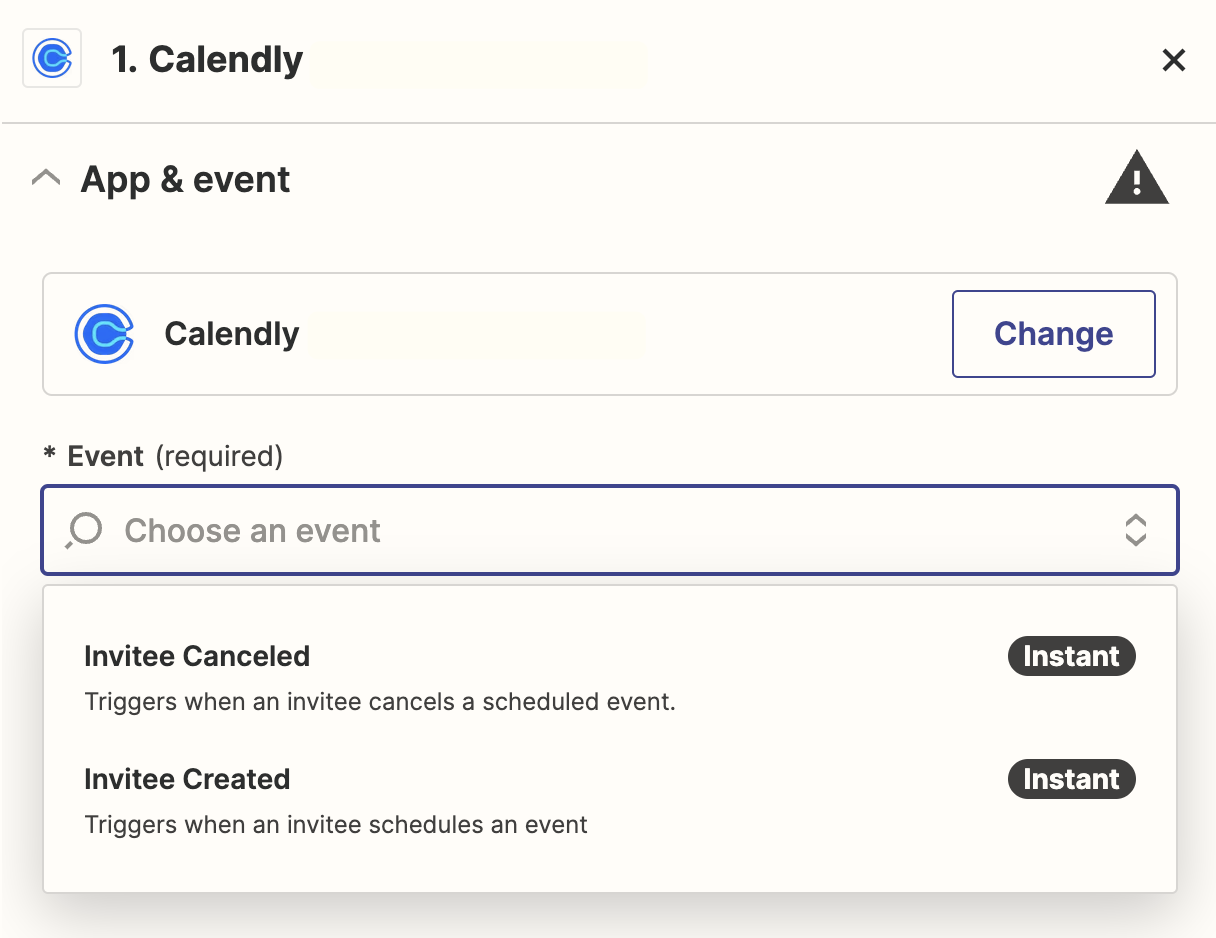Click the Calendly app name in the card
1216x938 pixels.
click(232, 334)
